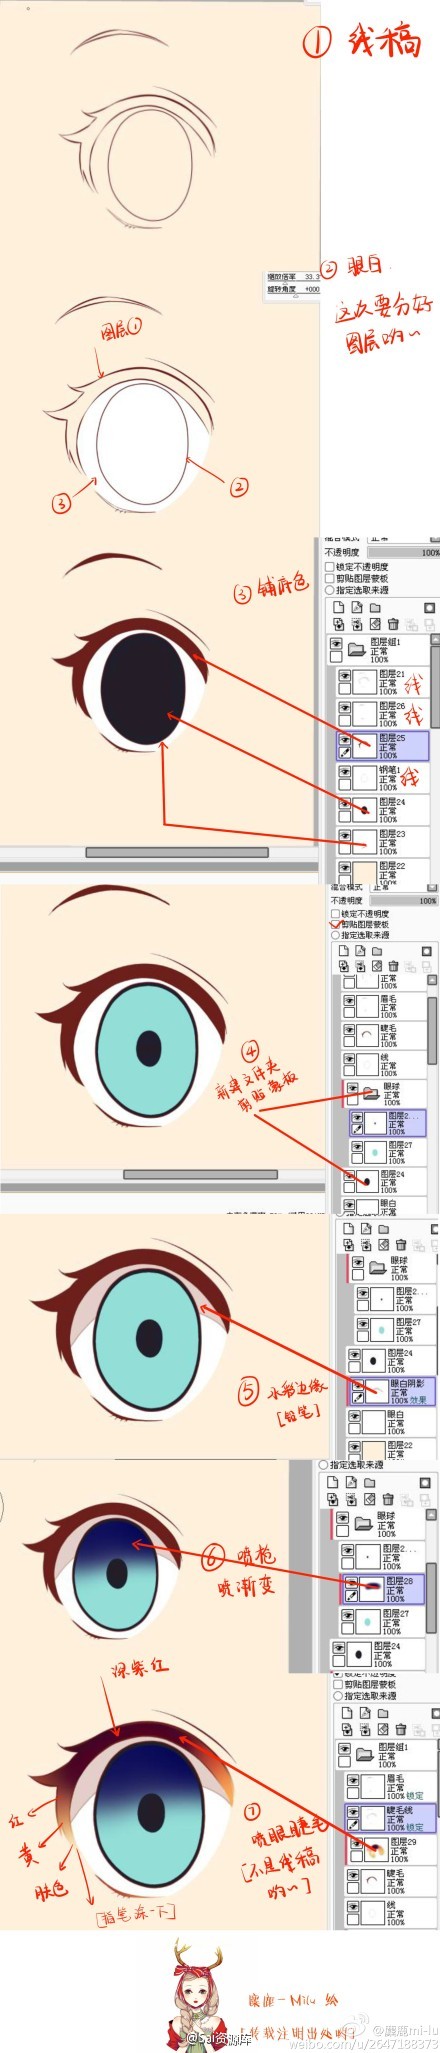The image size is (440, 2053).
Task: Toggle link box under 图层21 eye icon
Action: click(x=345, y=690)
